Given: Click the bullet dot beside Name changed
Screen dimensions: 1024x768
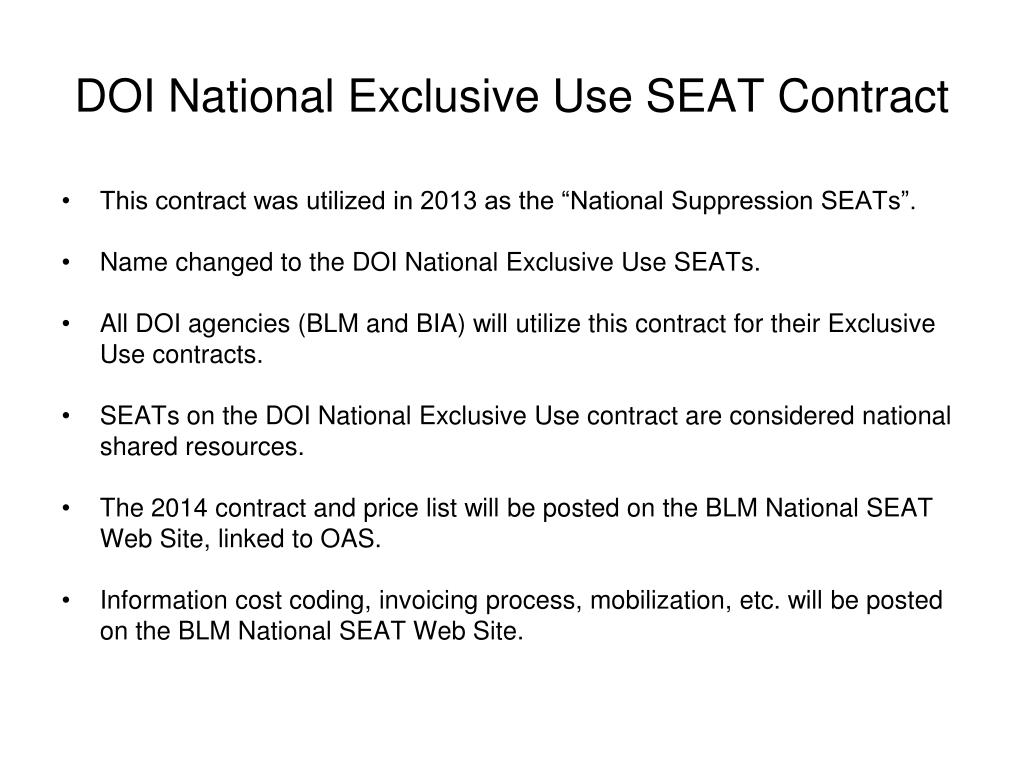Looking at the screenshot, I should click(x=66, y=263).
